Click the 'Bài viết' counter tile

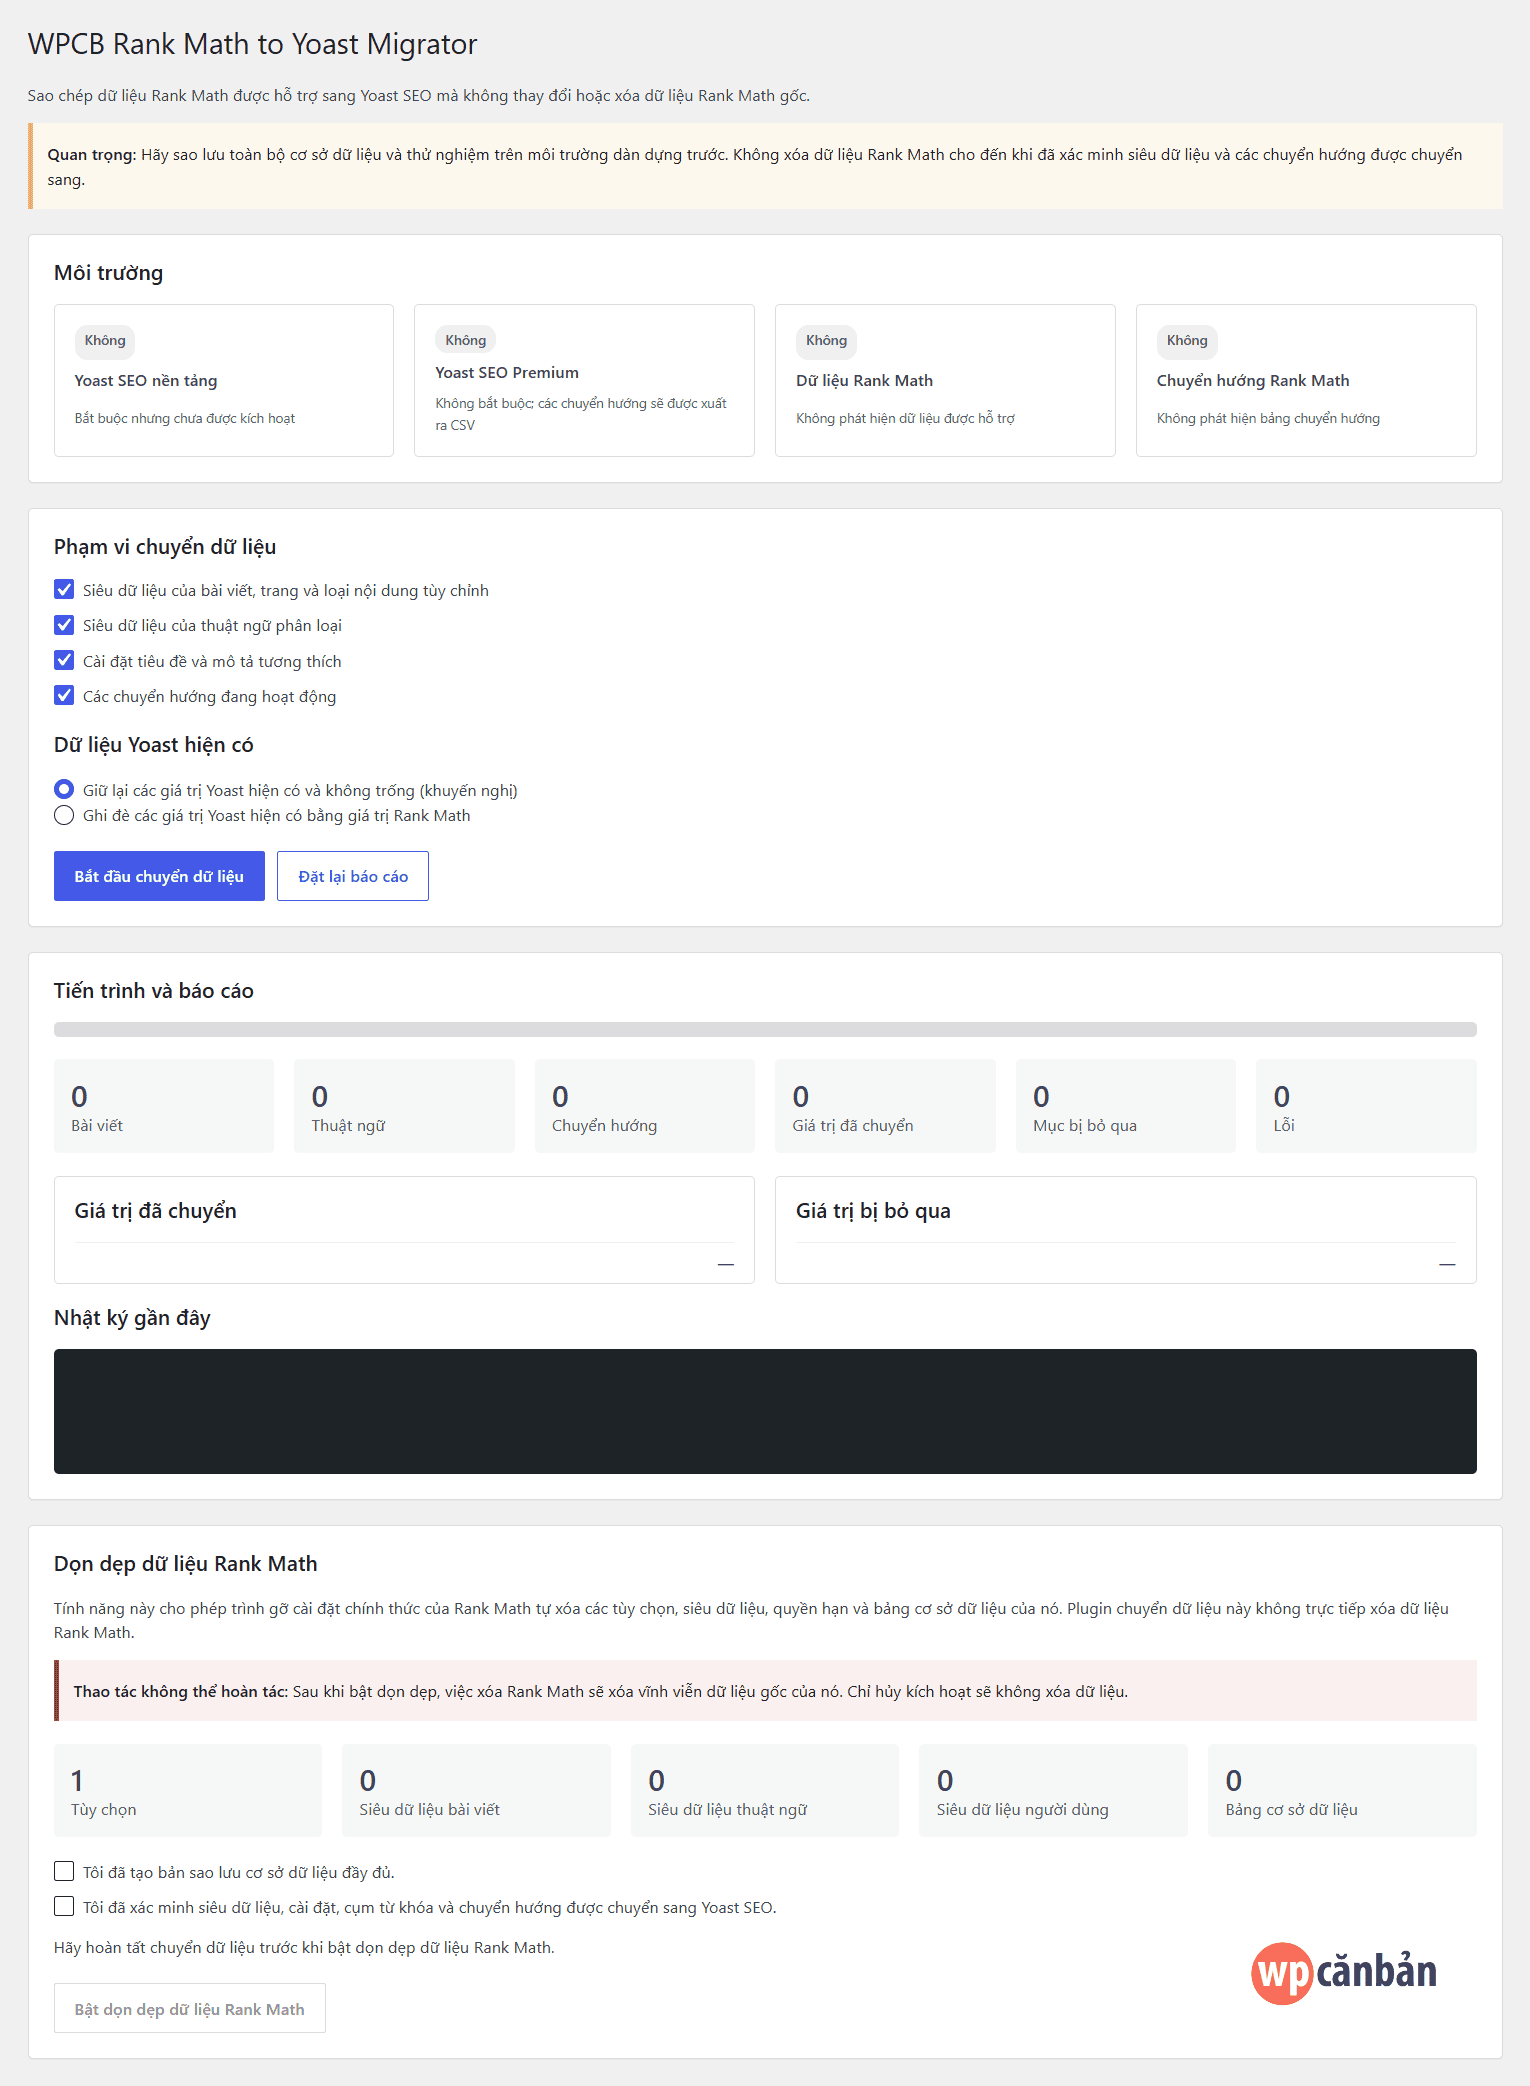(x=164, y=1106)
